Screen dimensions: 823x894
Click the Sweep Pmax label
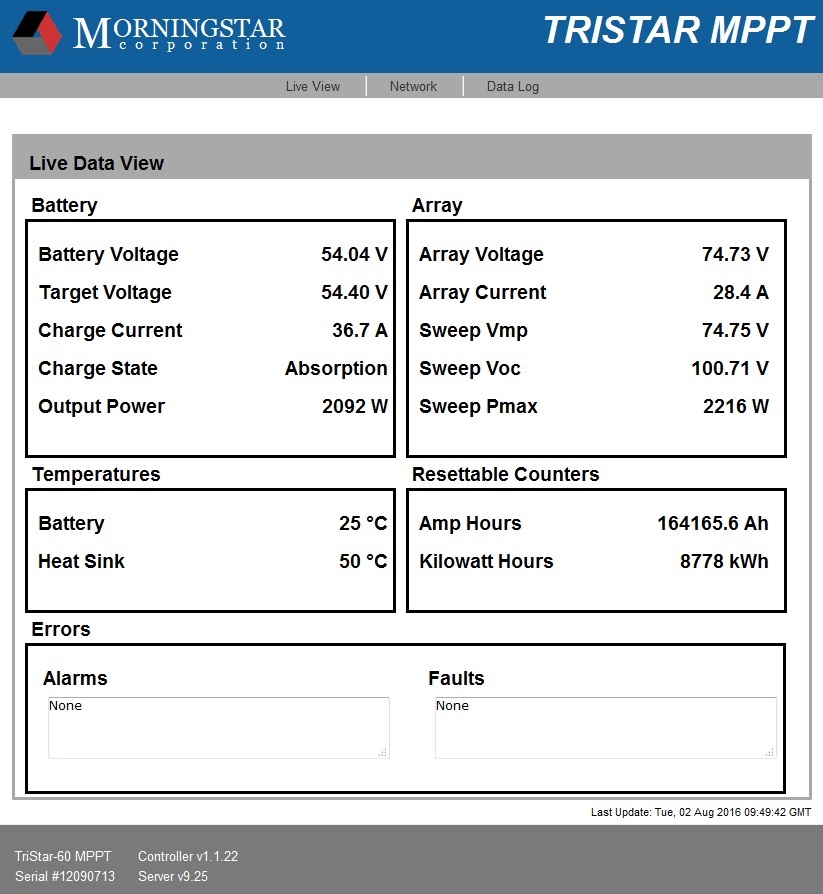pyautogui.click(x=478, y=407)
